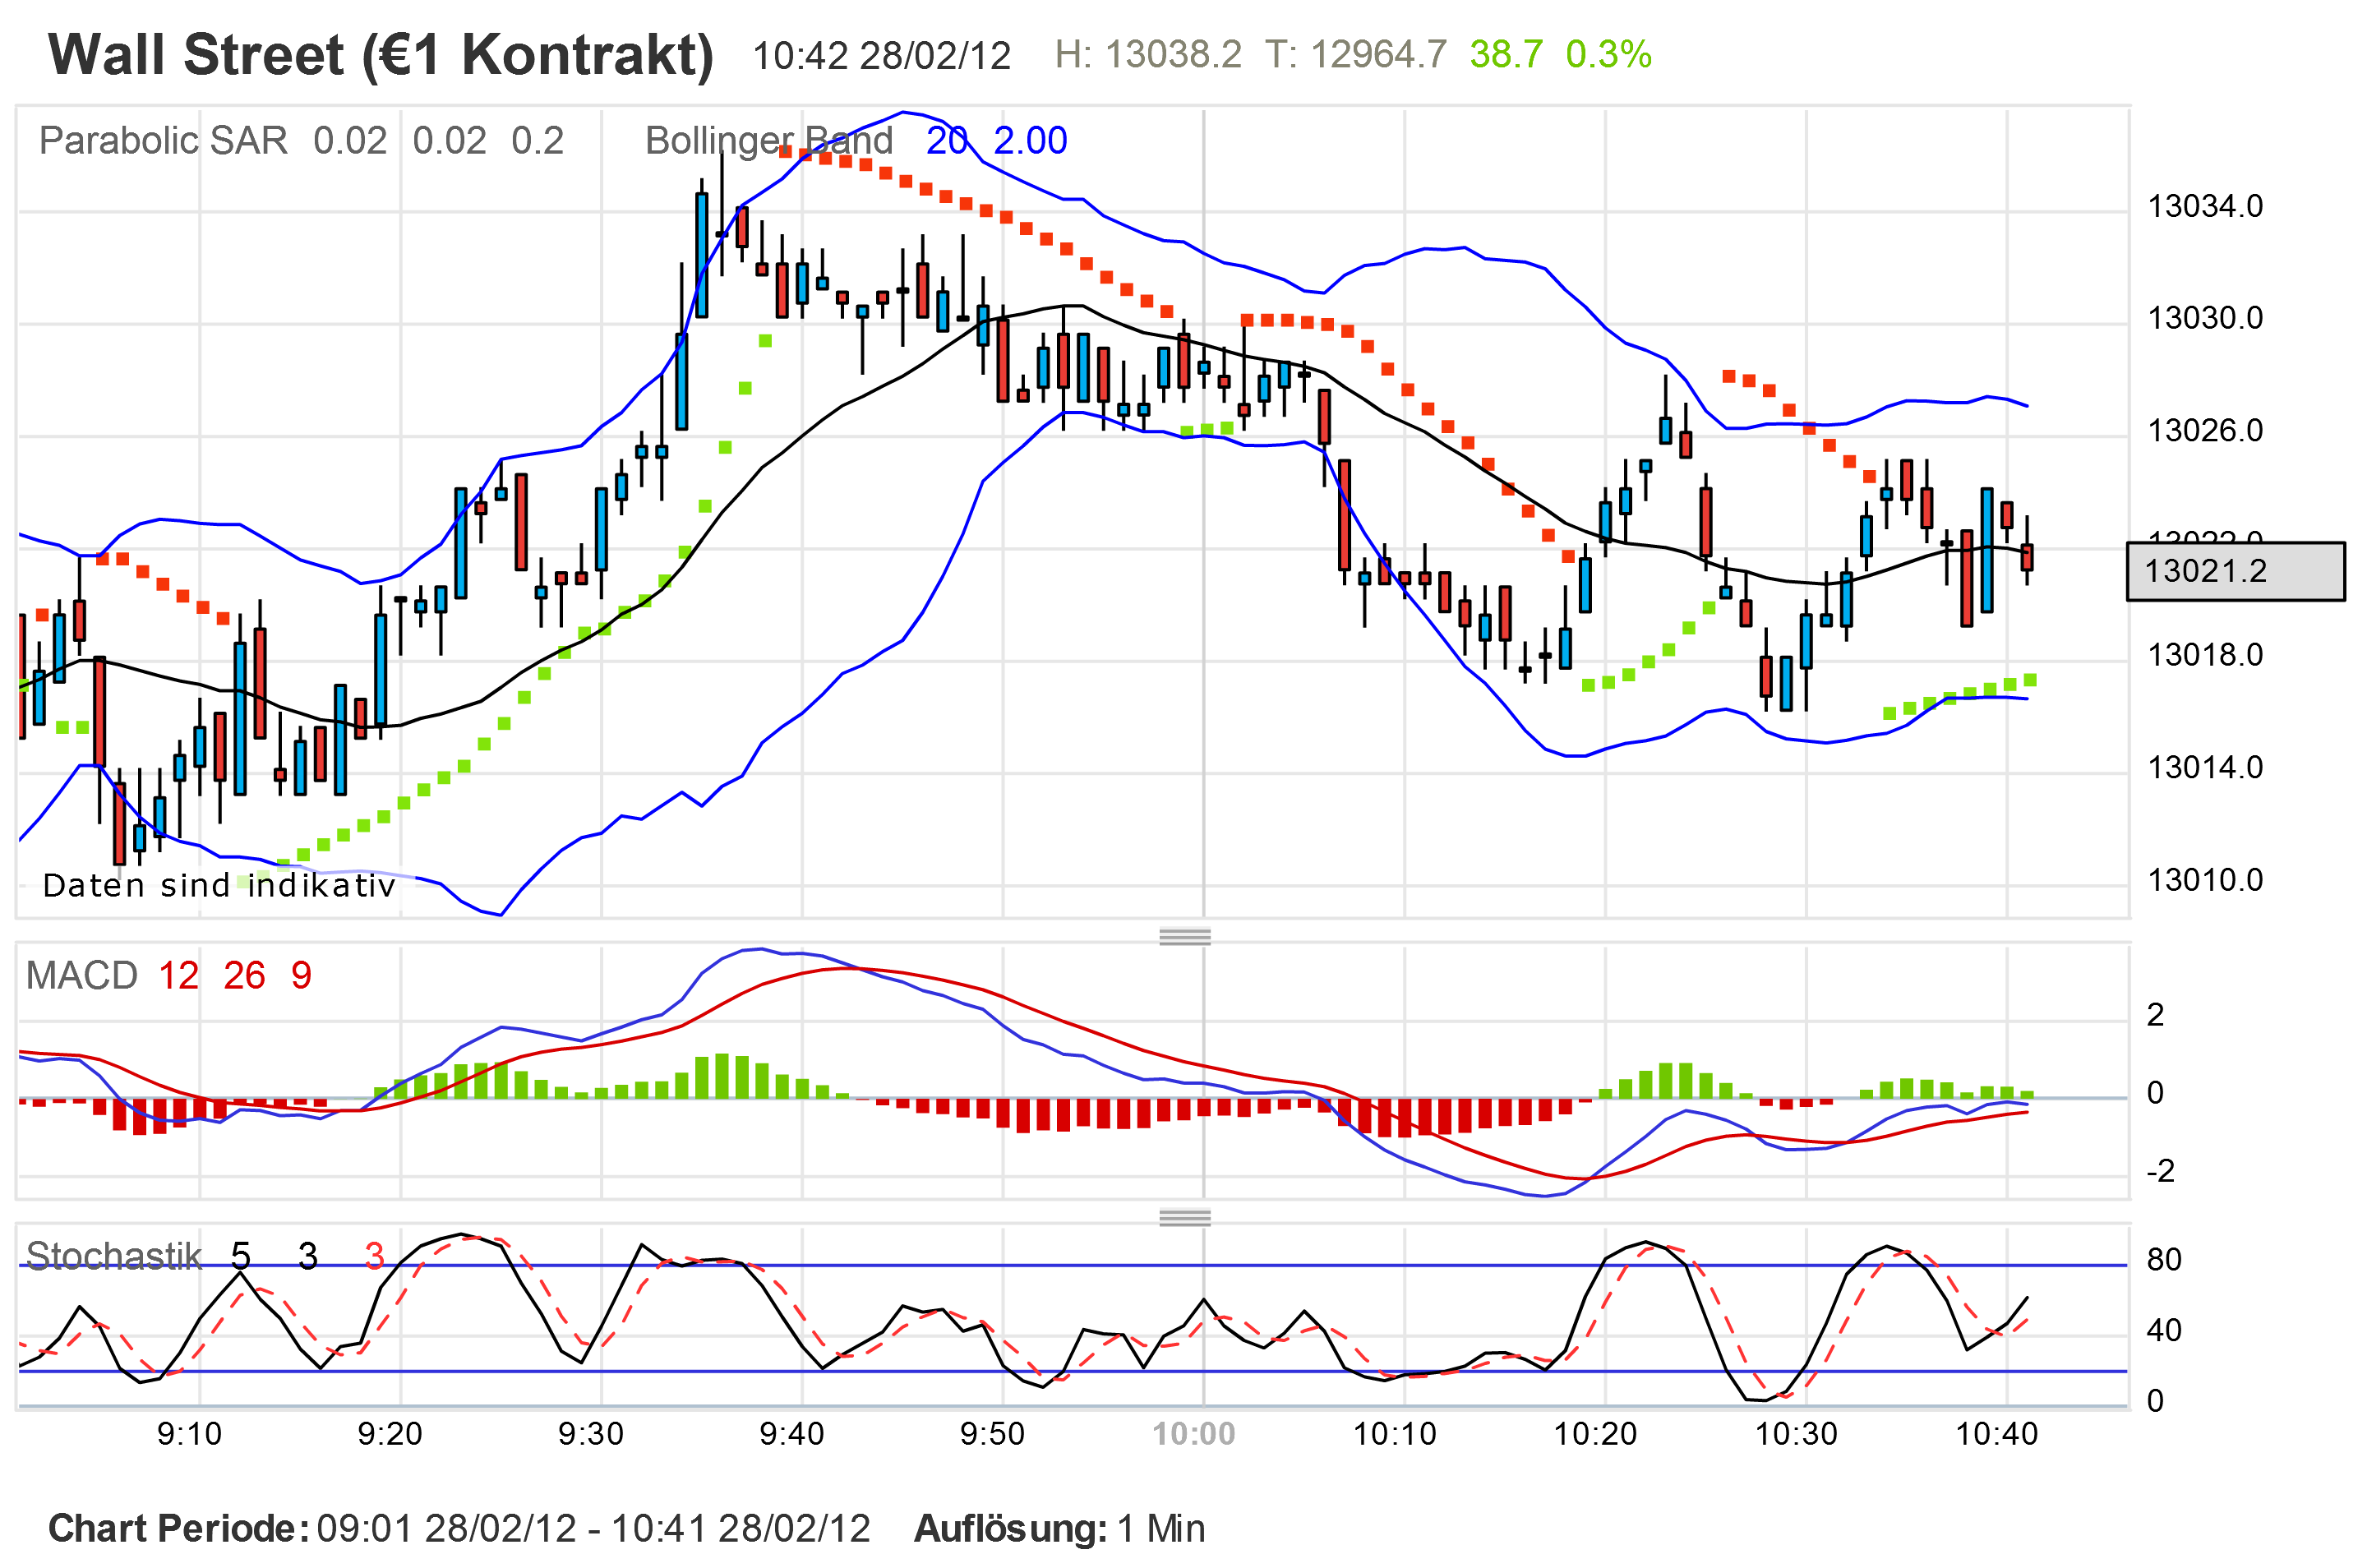Click the timestamp '10:42 28/02/12'

[x=881, y=56]
